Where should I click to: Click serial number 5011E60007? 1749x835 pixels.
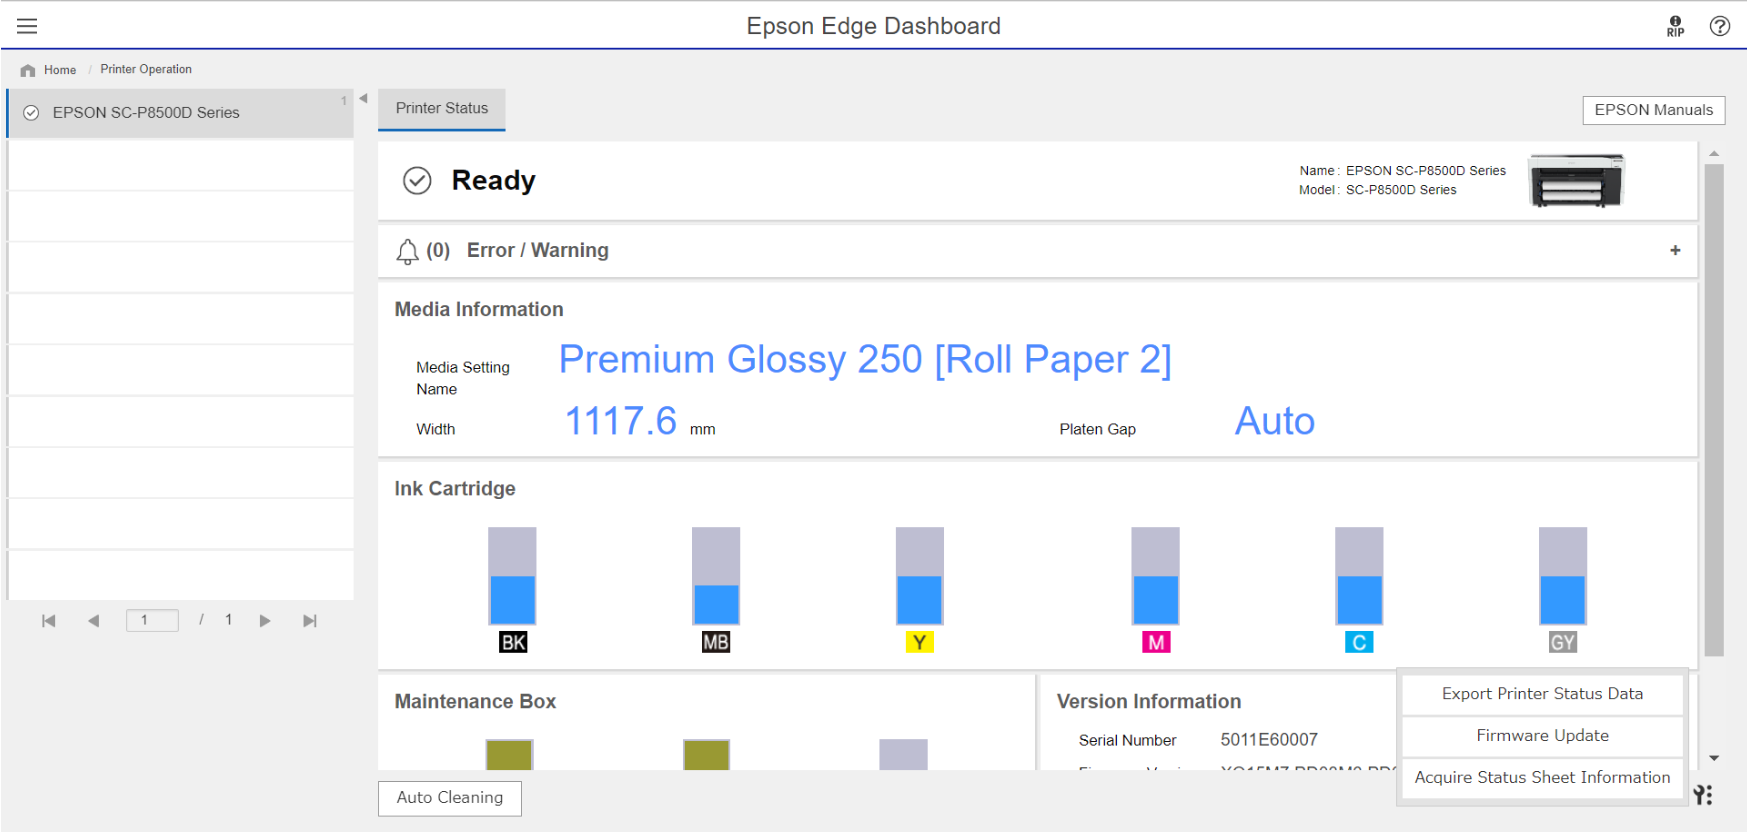pos(1269,741)
